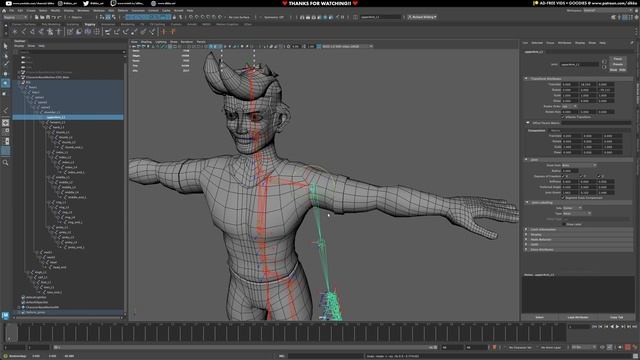The image size is (640, 360).
Task: Click the Lattice deformer shelf icon
Action: coord(97,31)
